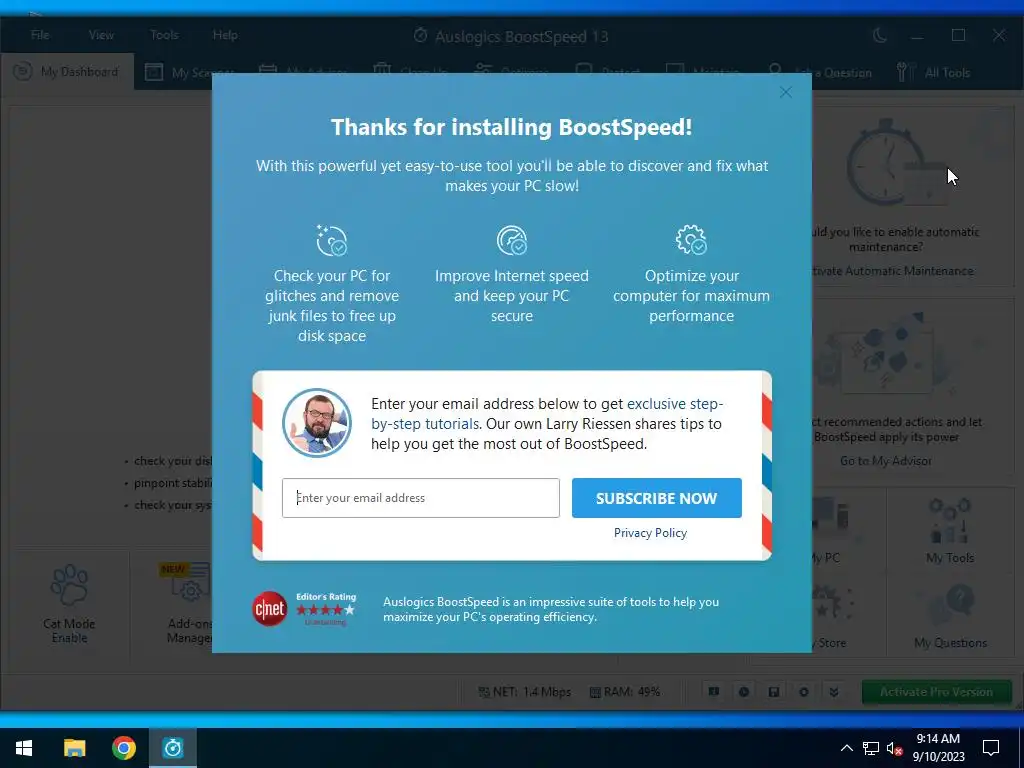Click the Check your PC glitches icon
1024x768 pixels.
pos(332,240)
